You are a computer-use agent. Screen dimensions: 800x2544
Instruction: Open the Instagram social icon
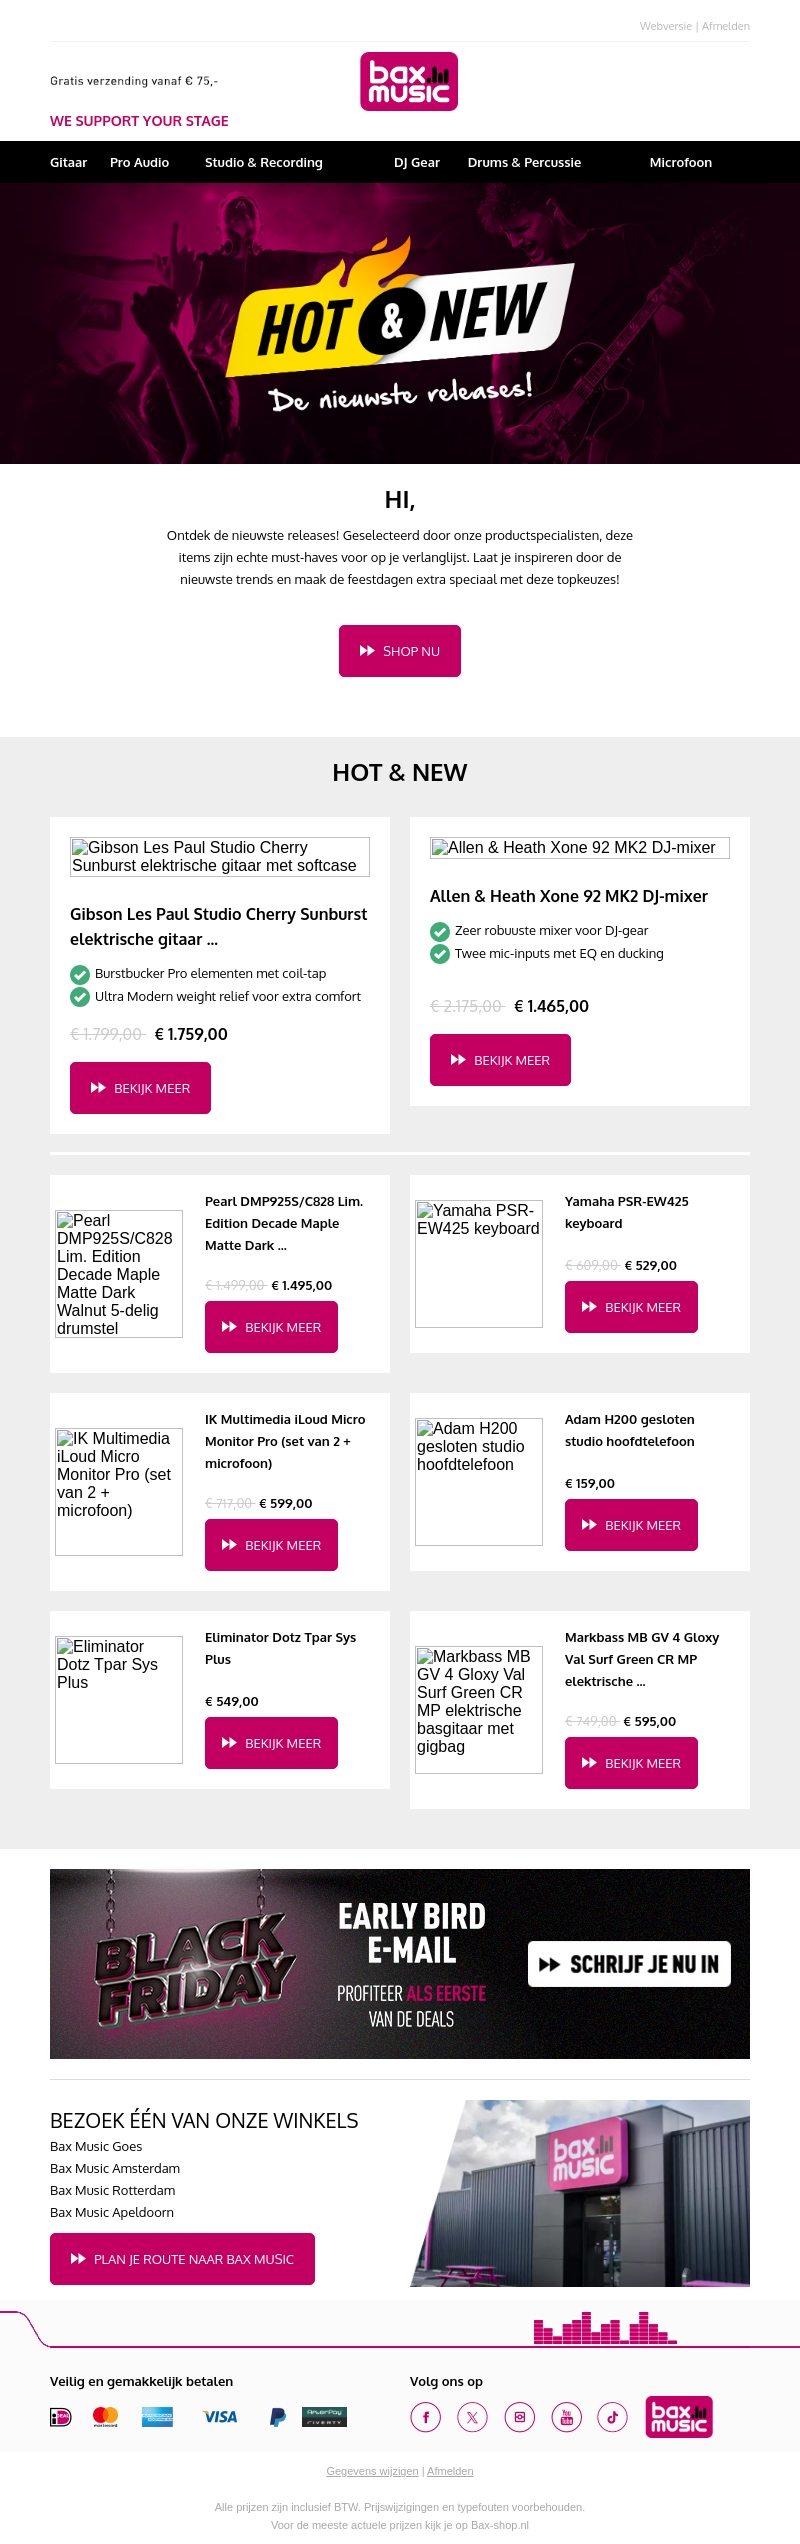(519, 2417)
